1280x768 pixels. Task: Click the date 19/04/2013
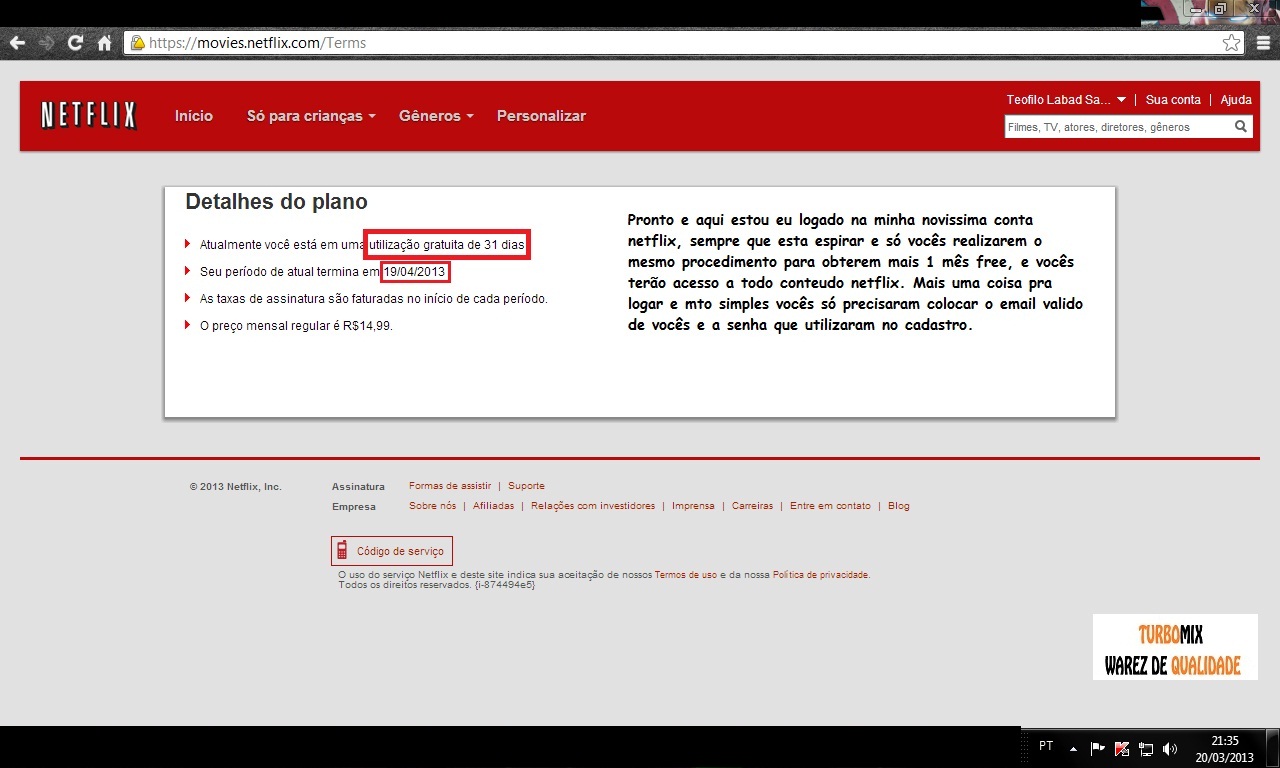[x=415, y=272]
